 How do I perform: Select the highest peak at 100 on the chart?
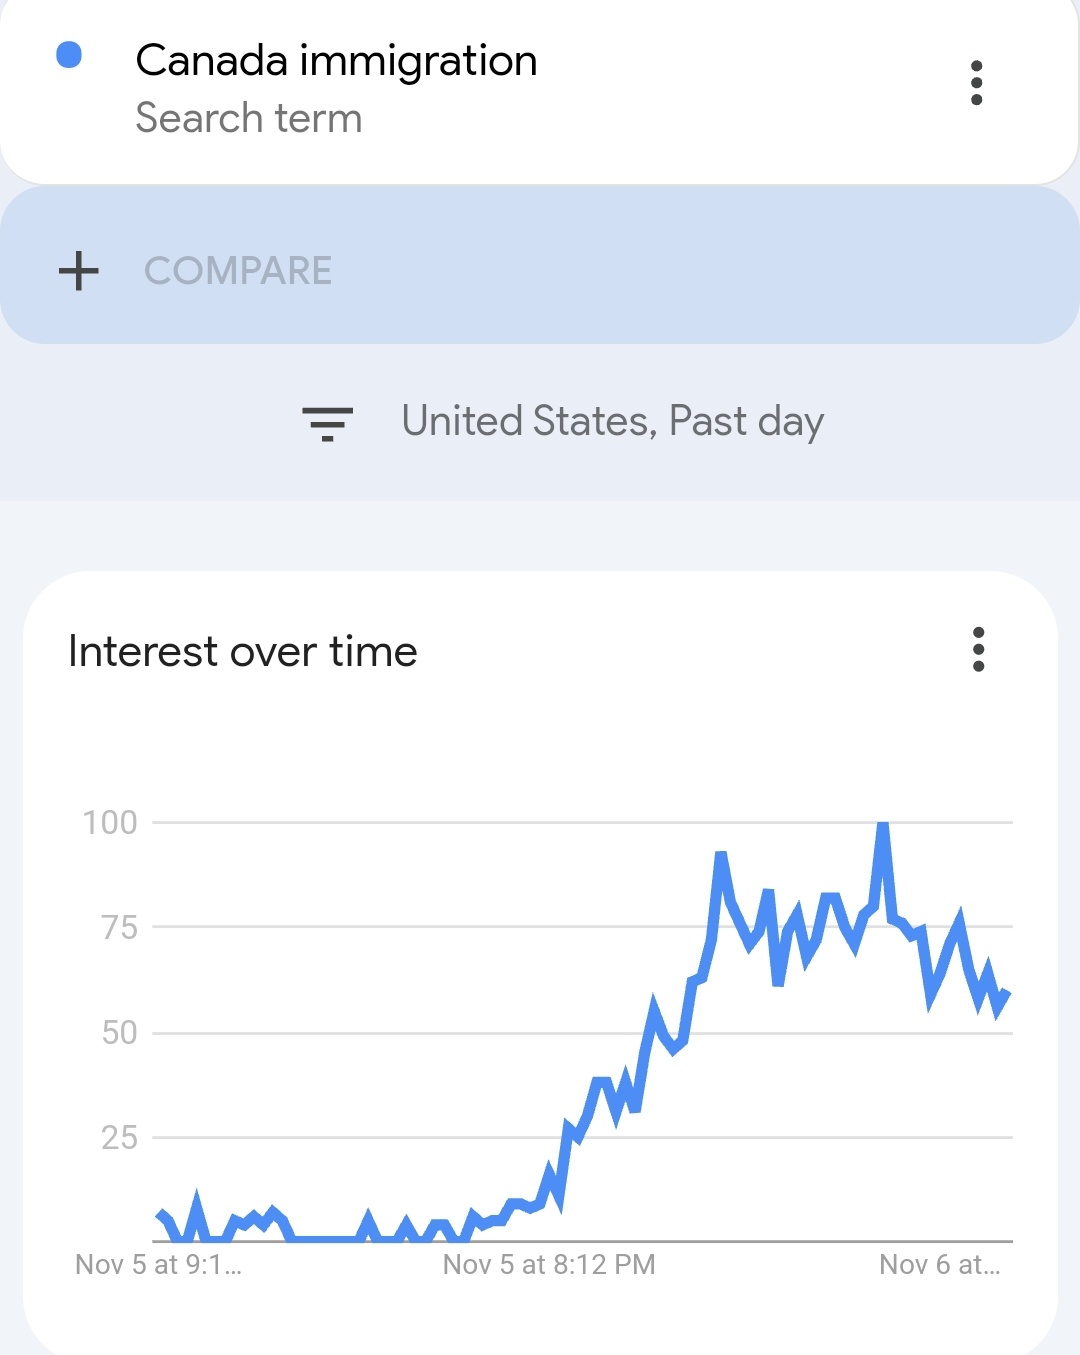click(x=882, y=825)
